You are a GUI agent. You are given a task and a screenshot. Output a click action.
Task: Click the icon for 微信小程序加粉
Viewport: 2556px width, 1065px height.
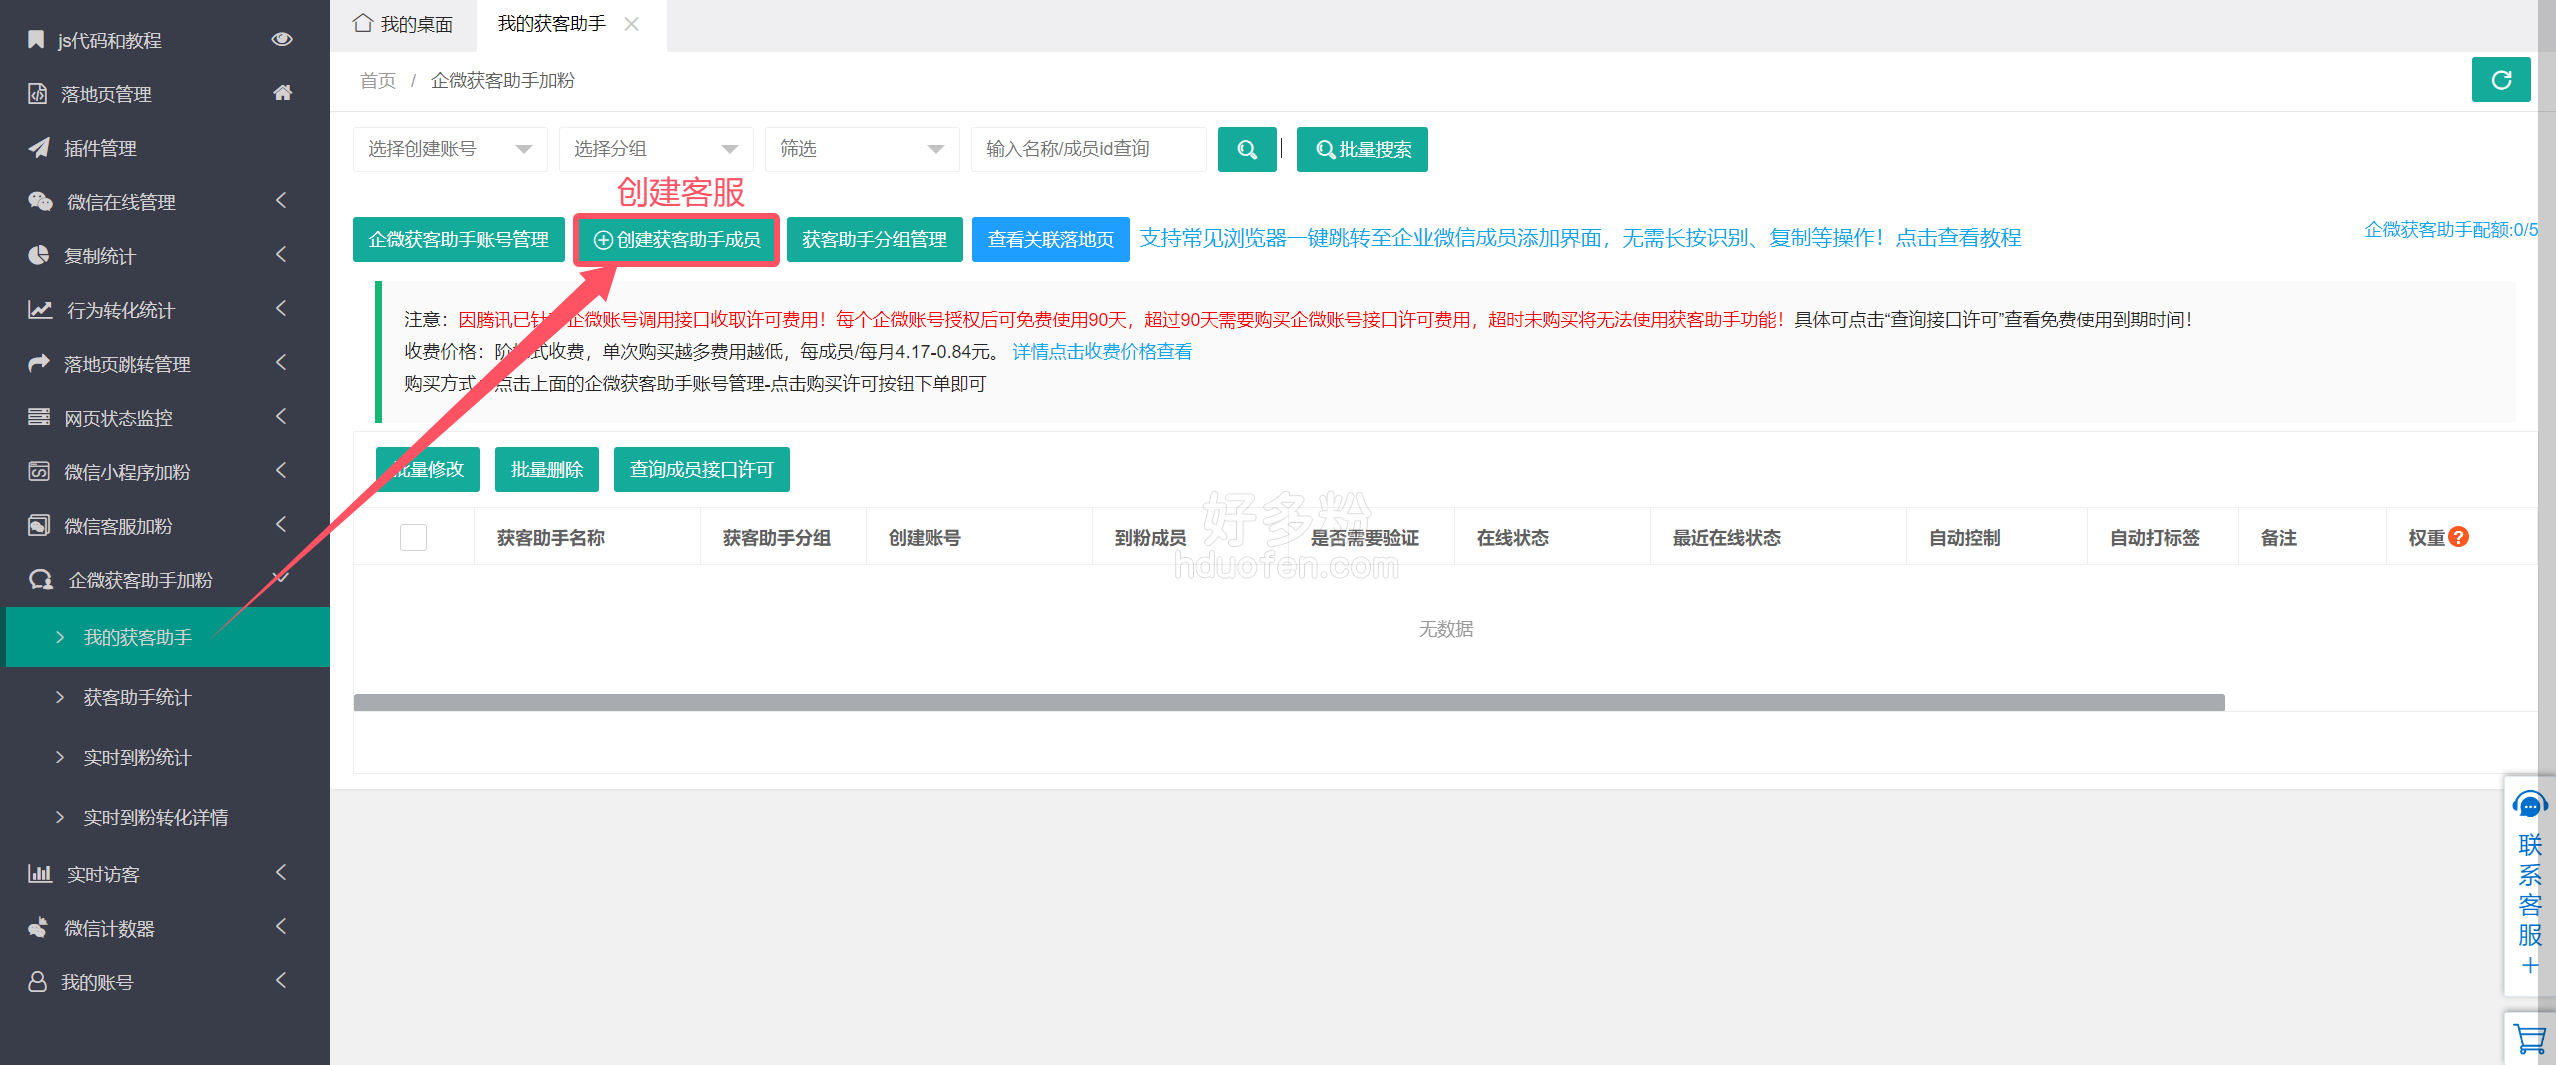[x=39, y=472]
